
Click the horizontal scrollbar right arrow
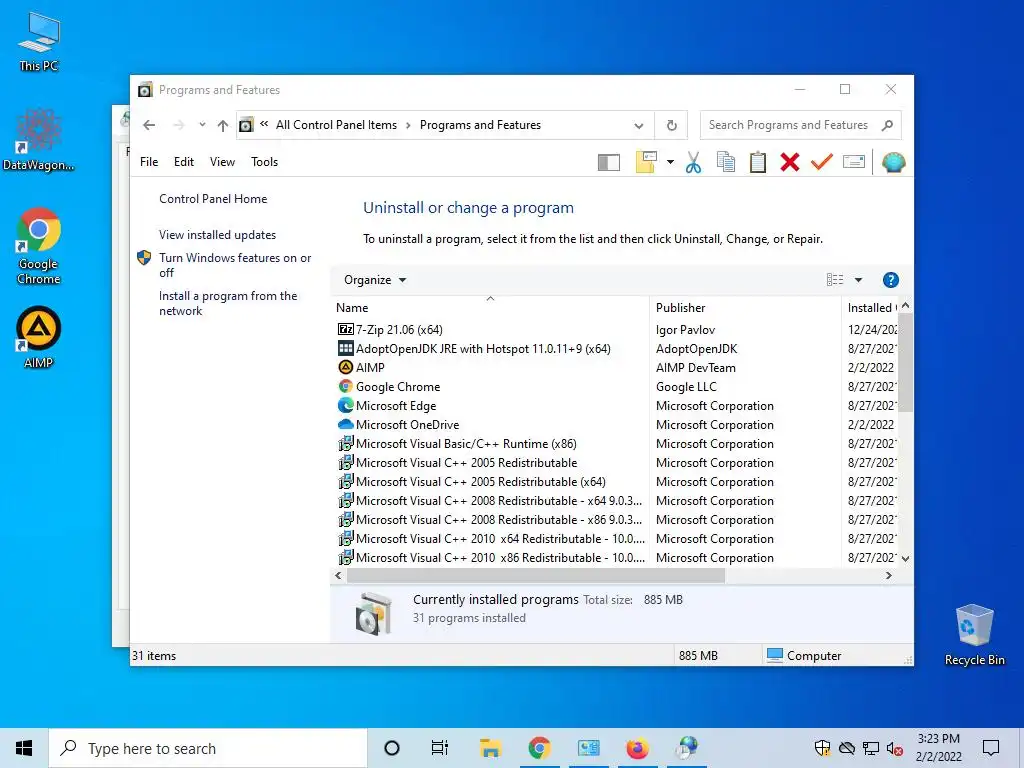click(x=888, y=575)
